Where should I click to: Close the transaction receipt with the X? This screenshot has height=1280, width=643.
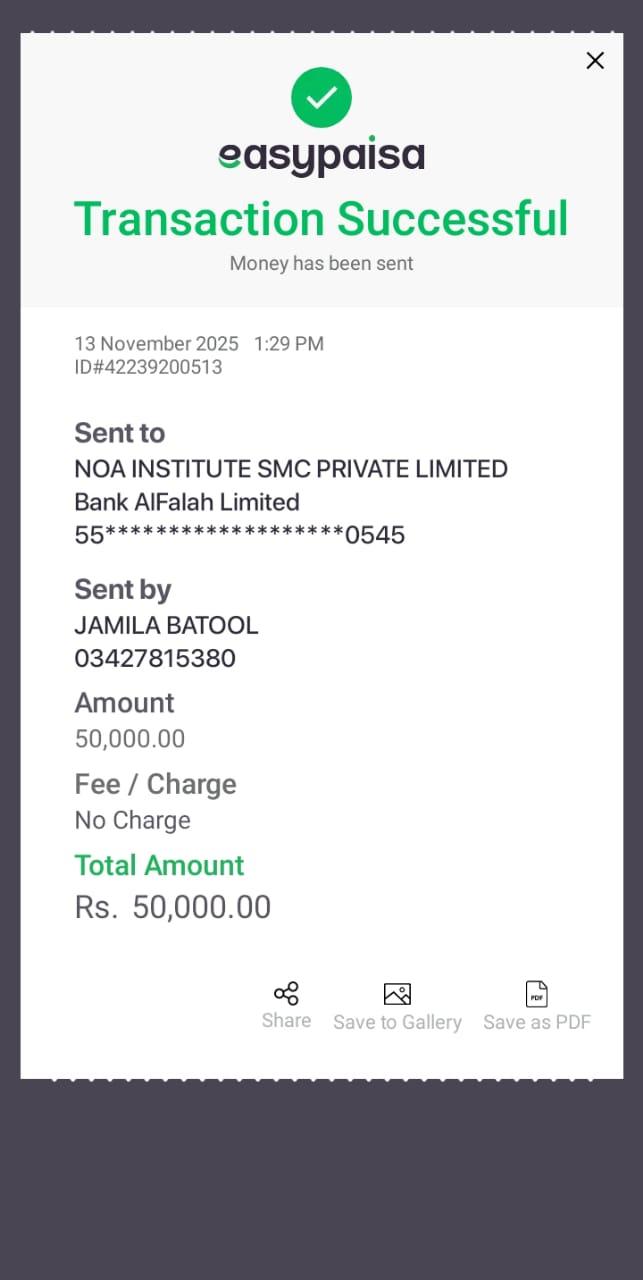tap(595, 61)
